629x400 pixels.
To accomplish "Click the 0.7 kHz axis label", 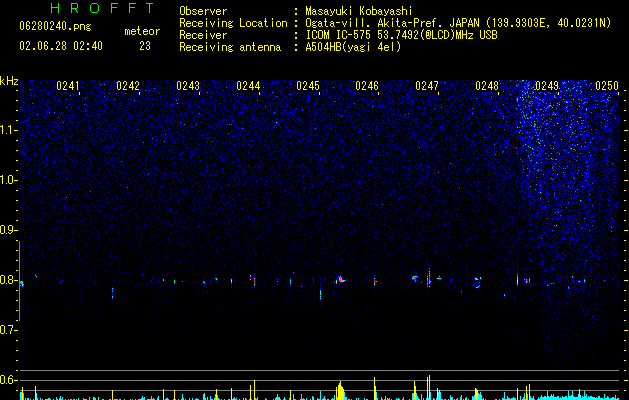I will pyautogui.click(x=8, y=330).
